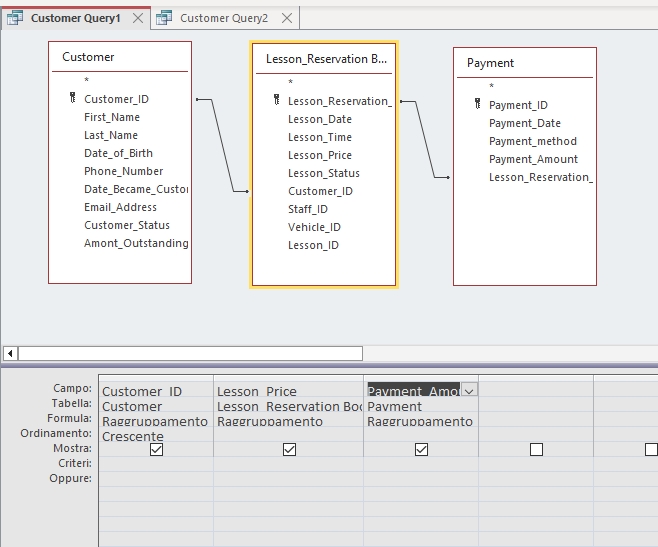Click Tabella cell showing Lesson_Reservation Boo
Image resolution: width=658 pixels, height=547 pixels.
point(289,406)
